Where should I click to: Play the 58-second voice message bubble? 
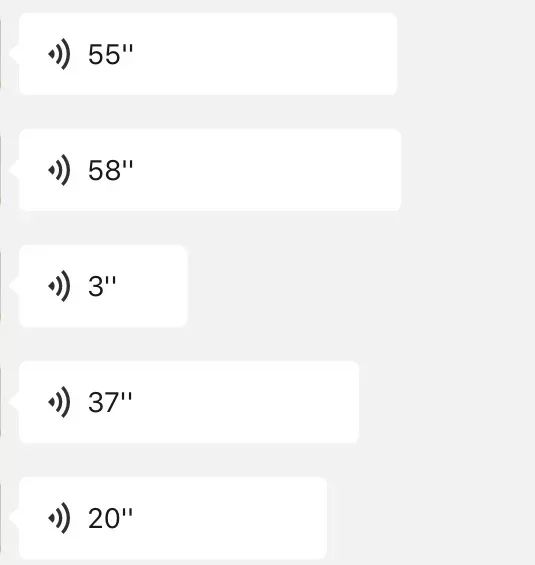(210, 170)
